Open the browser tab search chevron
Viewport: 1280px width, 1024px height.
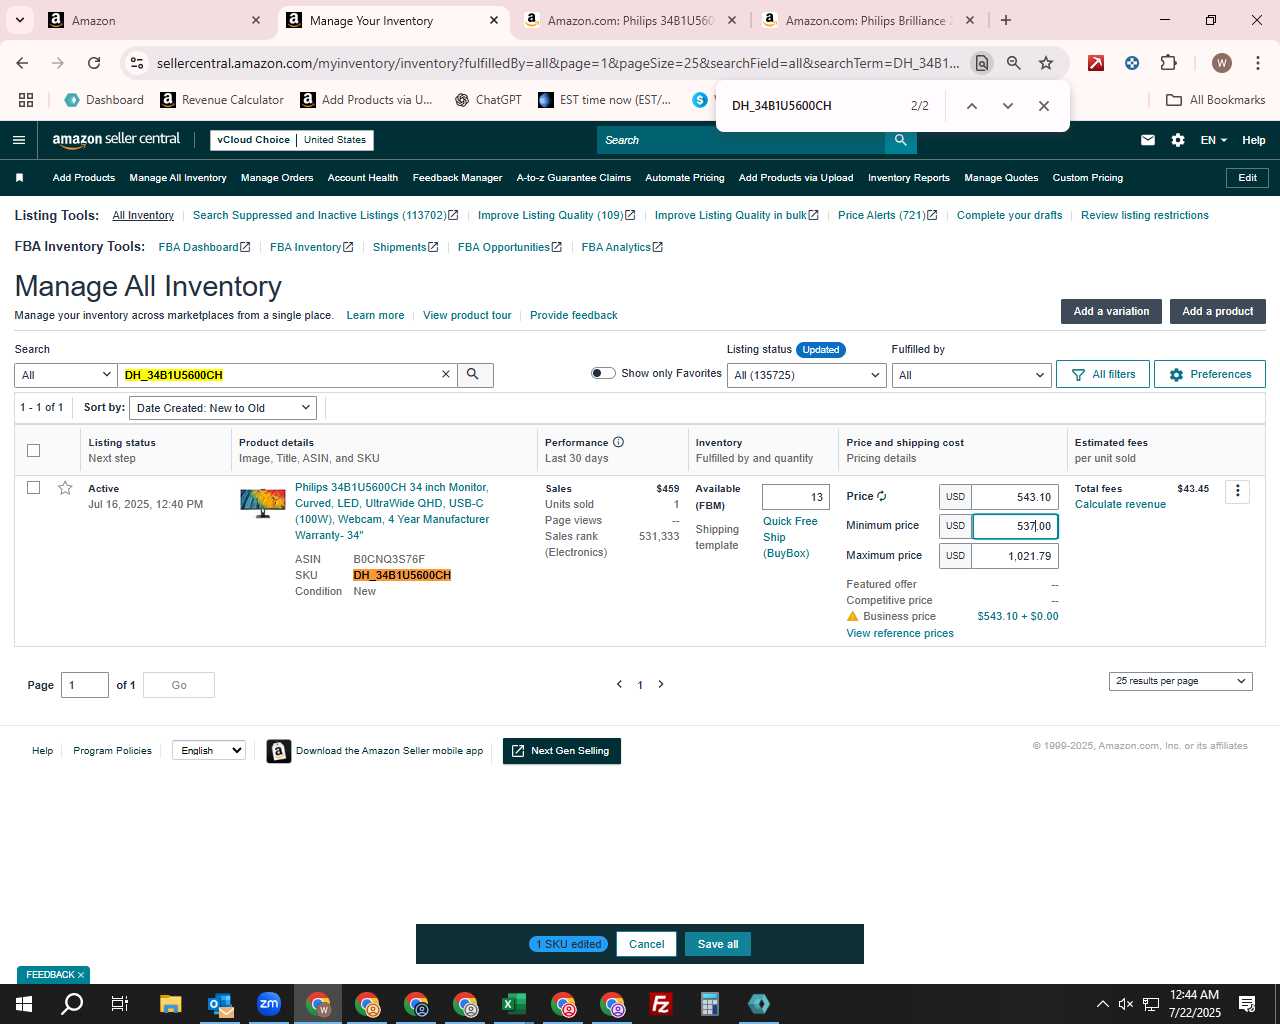19,20
